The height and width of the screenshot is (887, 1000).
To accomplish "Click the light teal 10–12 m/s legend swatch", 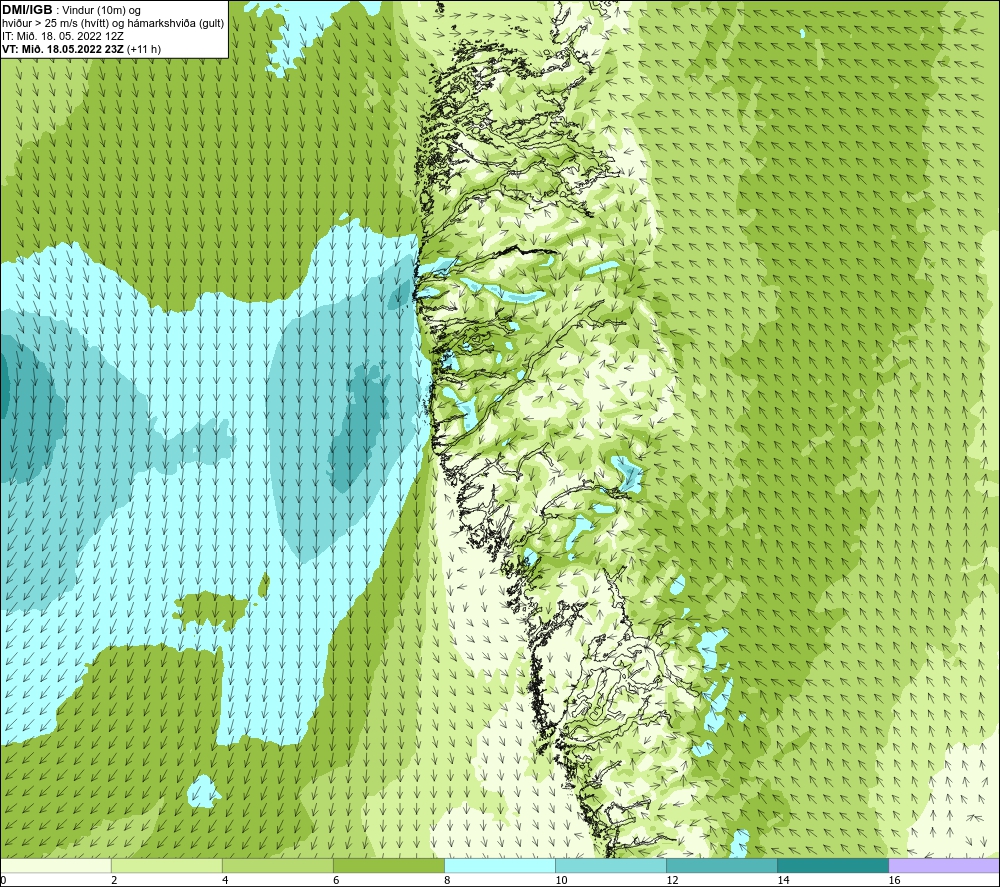I will [x=611, y=865].
